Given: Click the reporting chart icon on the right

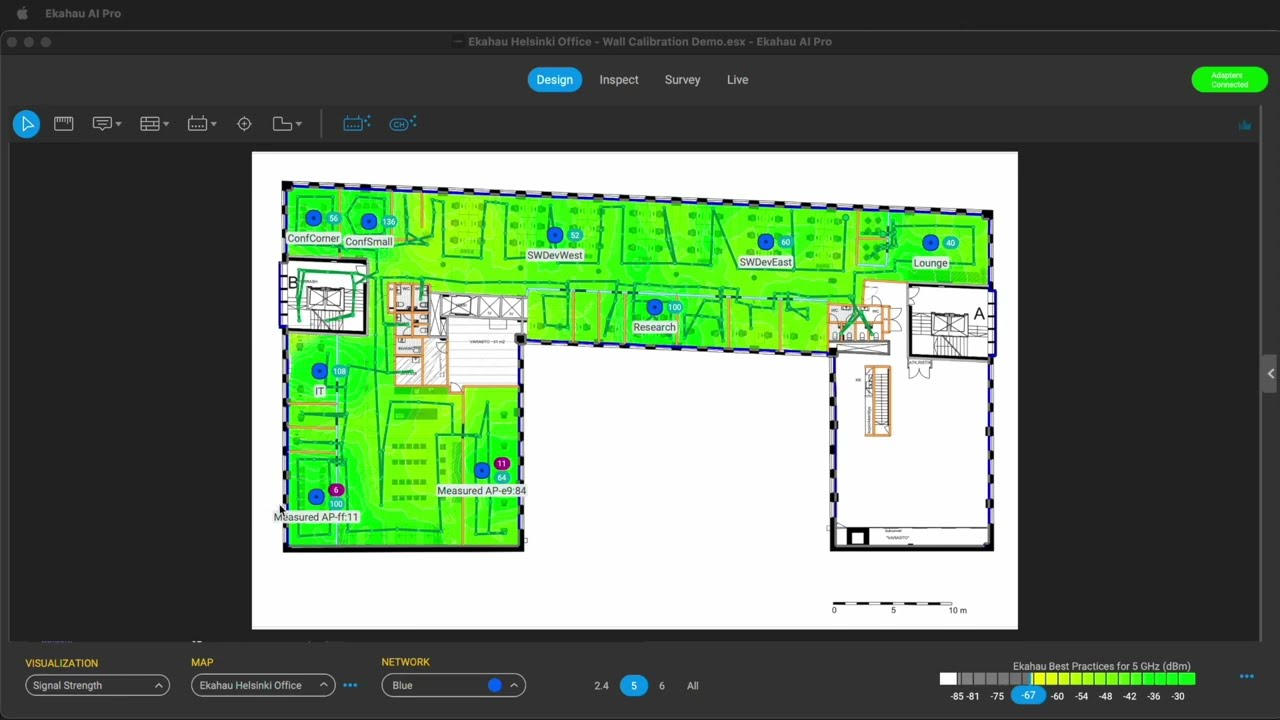Looking at the screenshot, I should (1245, 125).
